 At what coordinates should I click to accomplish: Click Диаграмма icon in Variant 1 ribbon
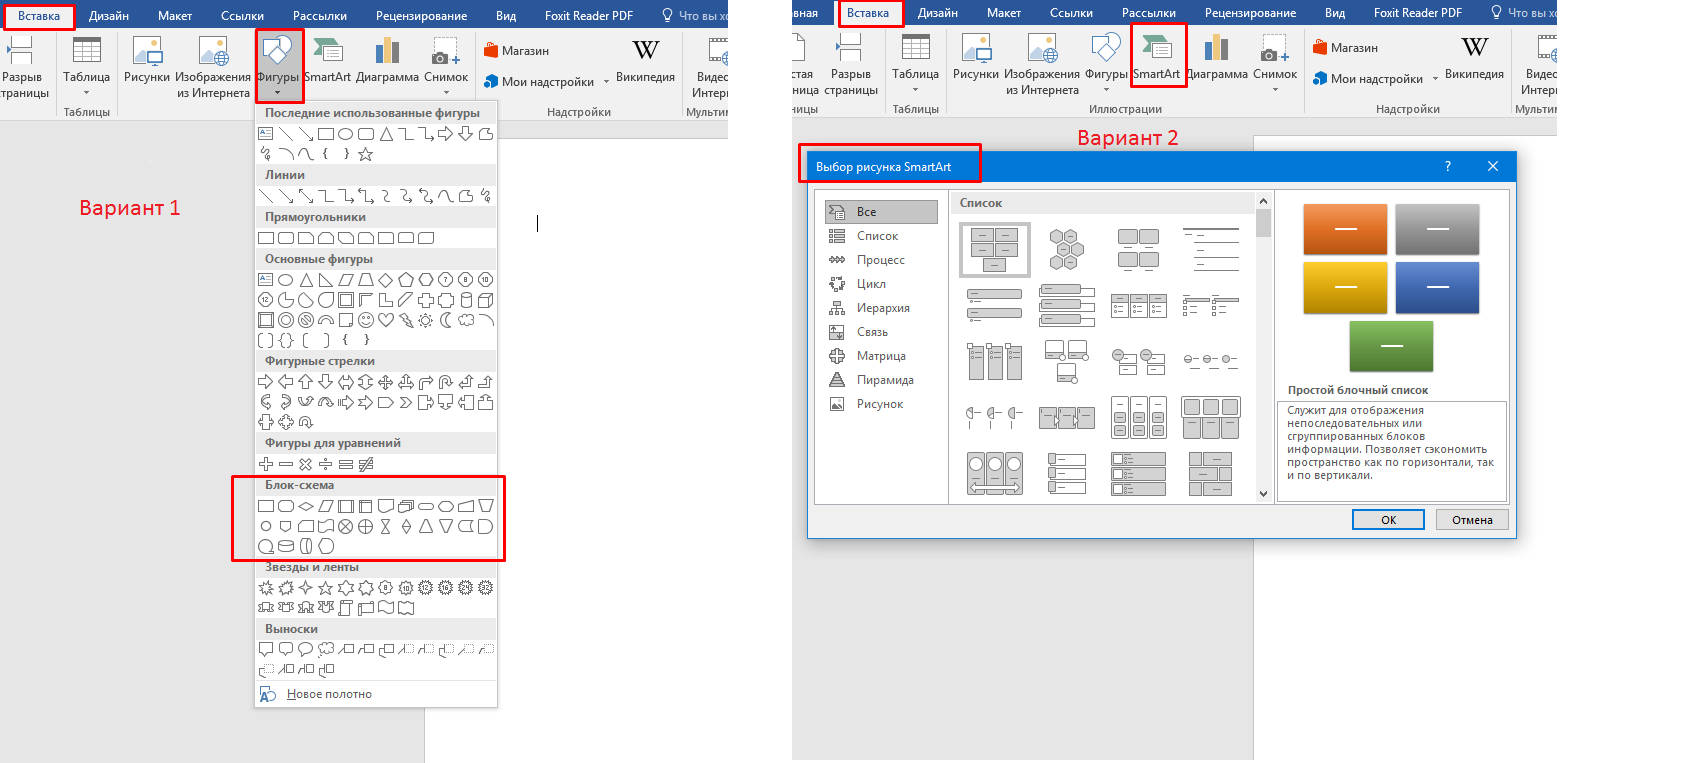[x=387, y=61]
